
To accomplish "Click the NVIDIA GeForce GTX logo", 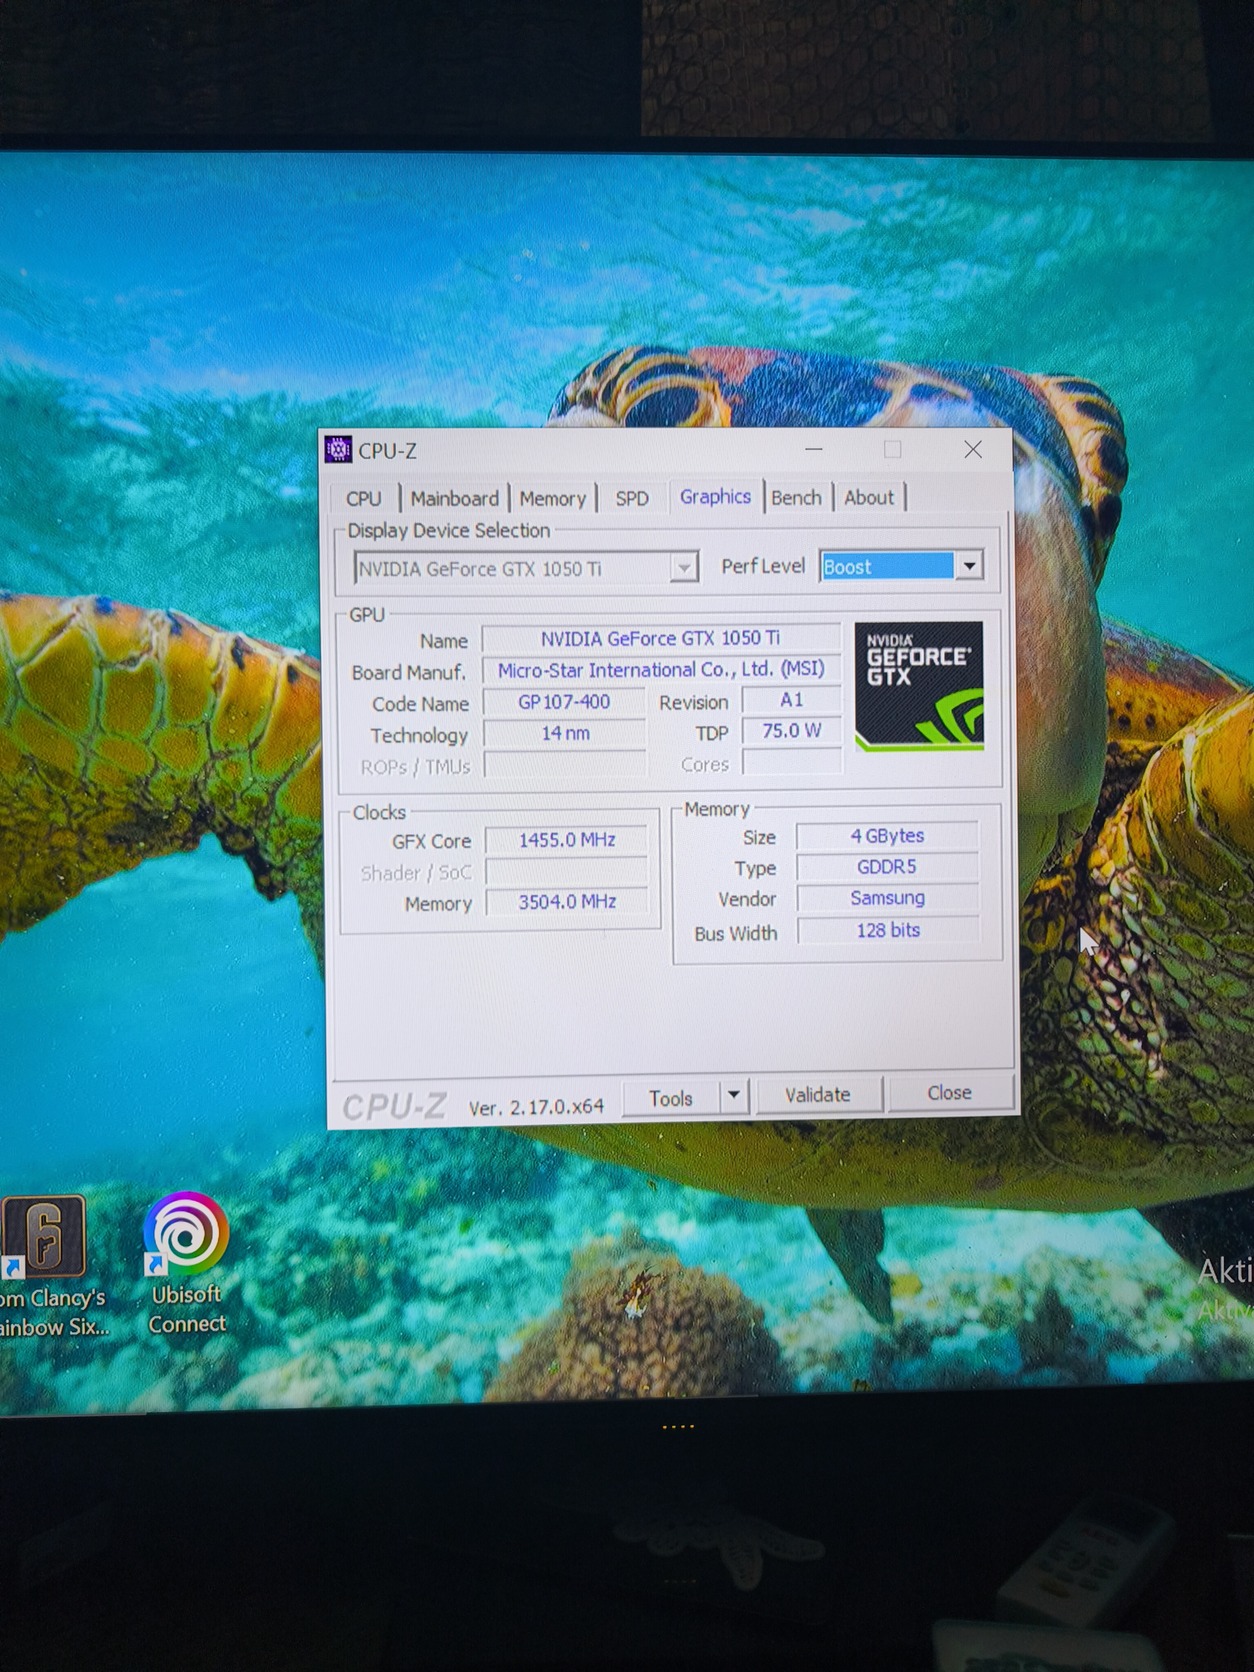I will click(x=919, y=686).
